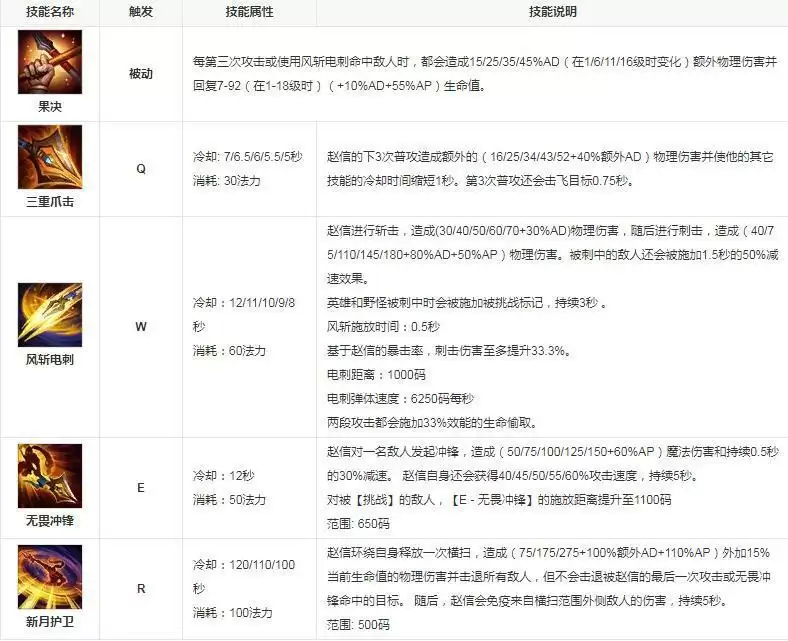Screen dimensions: 788x641
Task: Click the 被动 trigger cell
Action: pos(141,75)
